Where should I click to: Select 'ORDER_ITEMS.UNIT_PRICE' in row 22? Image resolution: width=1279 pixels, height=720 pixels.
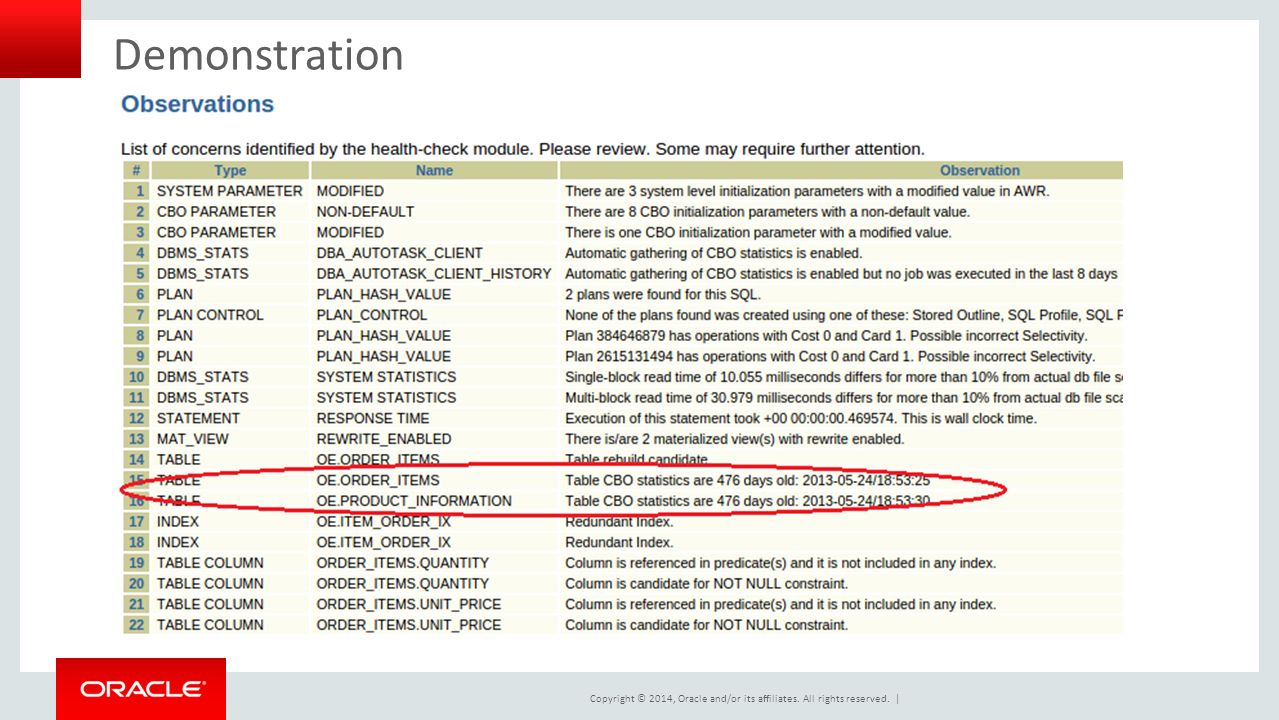[434, 625]
